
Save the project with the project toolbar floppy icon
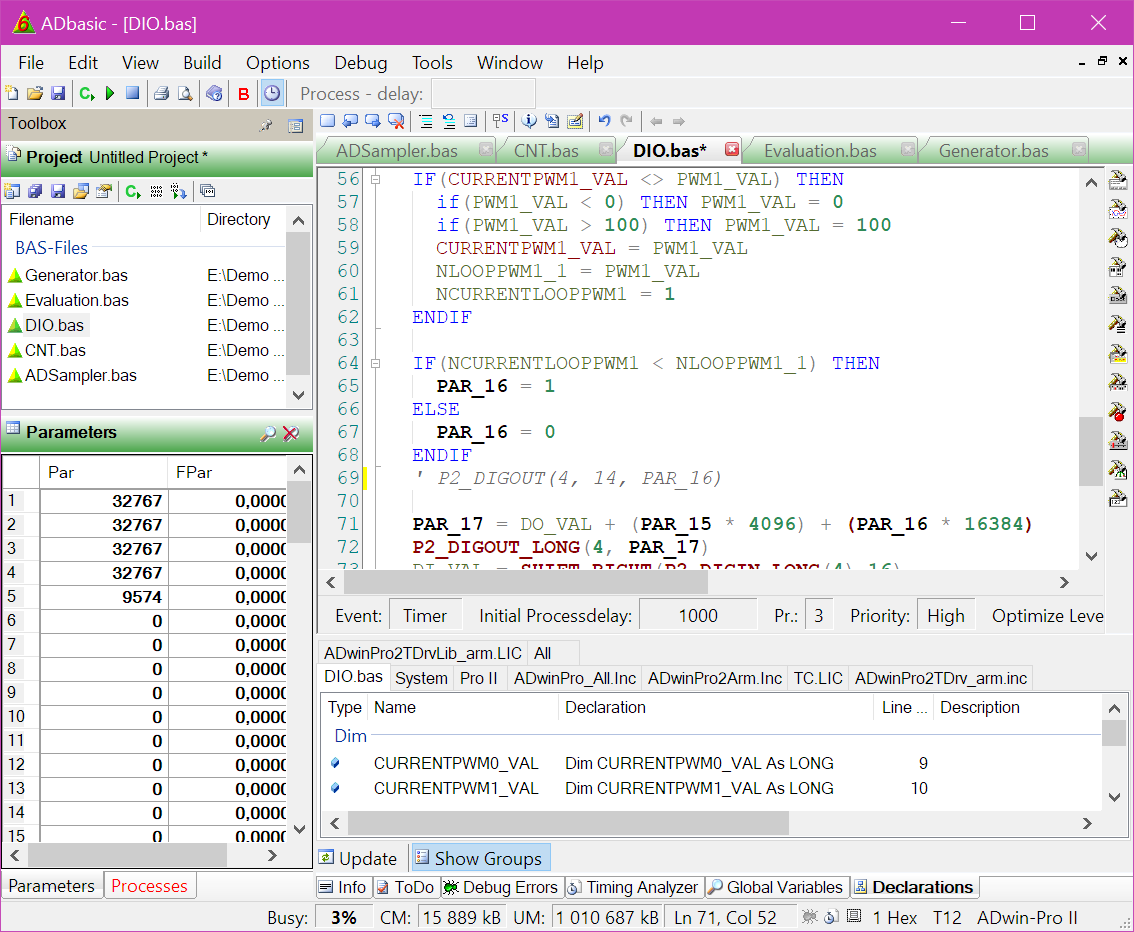point(58,191)
